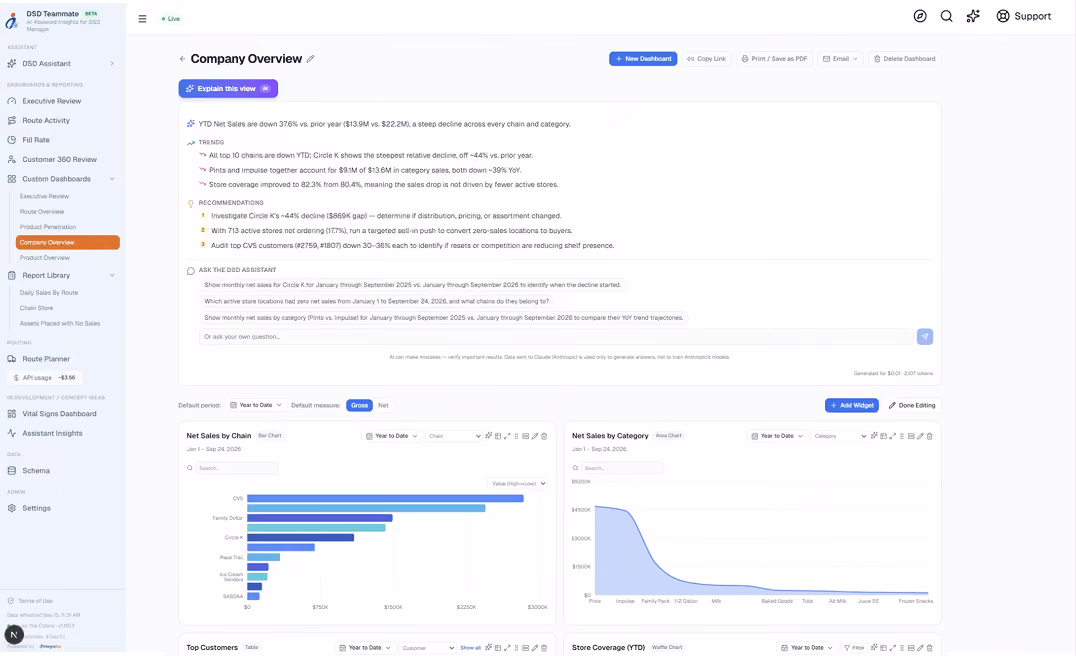Image resolution: width=1076 pixels, height=656 pixels.
Task: Delete Store Coverage widget trash icon
Action: (930, 648)
